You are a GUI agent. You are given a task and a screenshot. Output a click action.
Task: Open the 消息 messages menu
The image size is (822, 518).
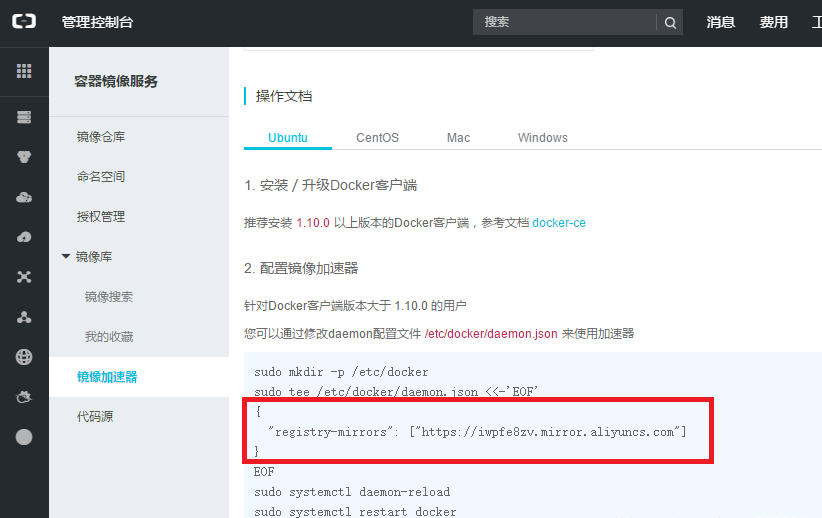pyautogui.click(x=721, y=22)
